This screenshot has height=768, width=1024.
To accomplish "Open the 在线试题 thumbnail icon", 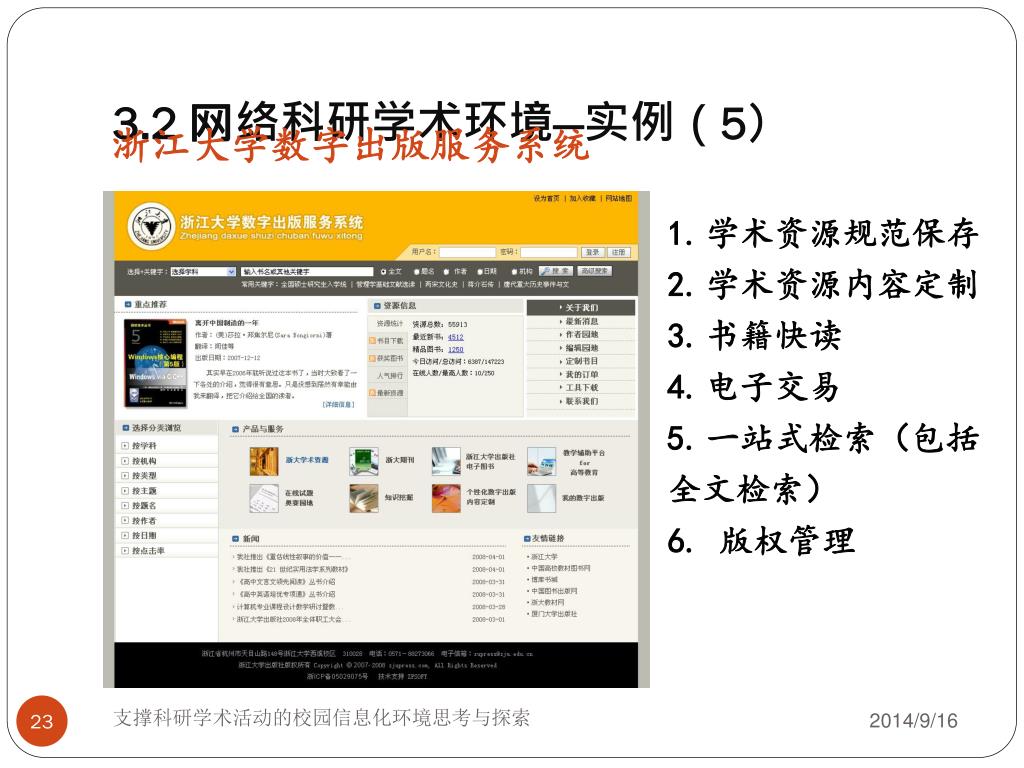I will click(263, 498).
